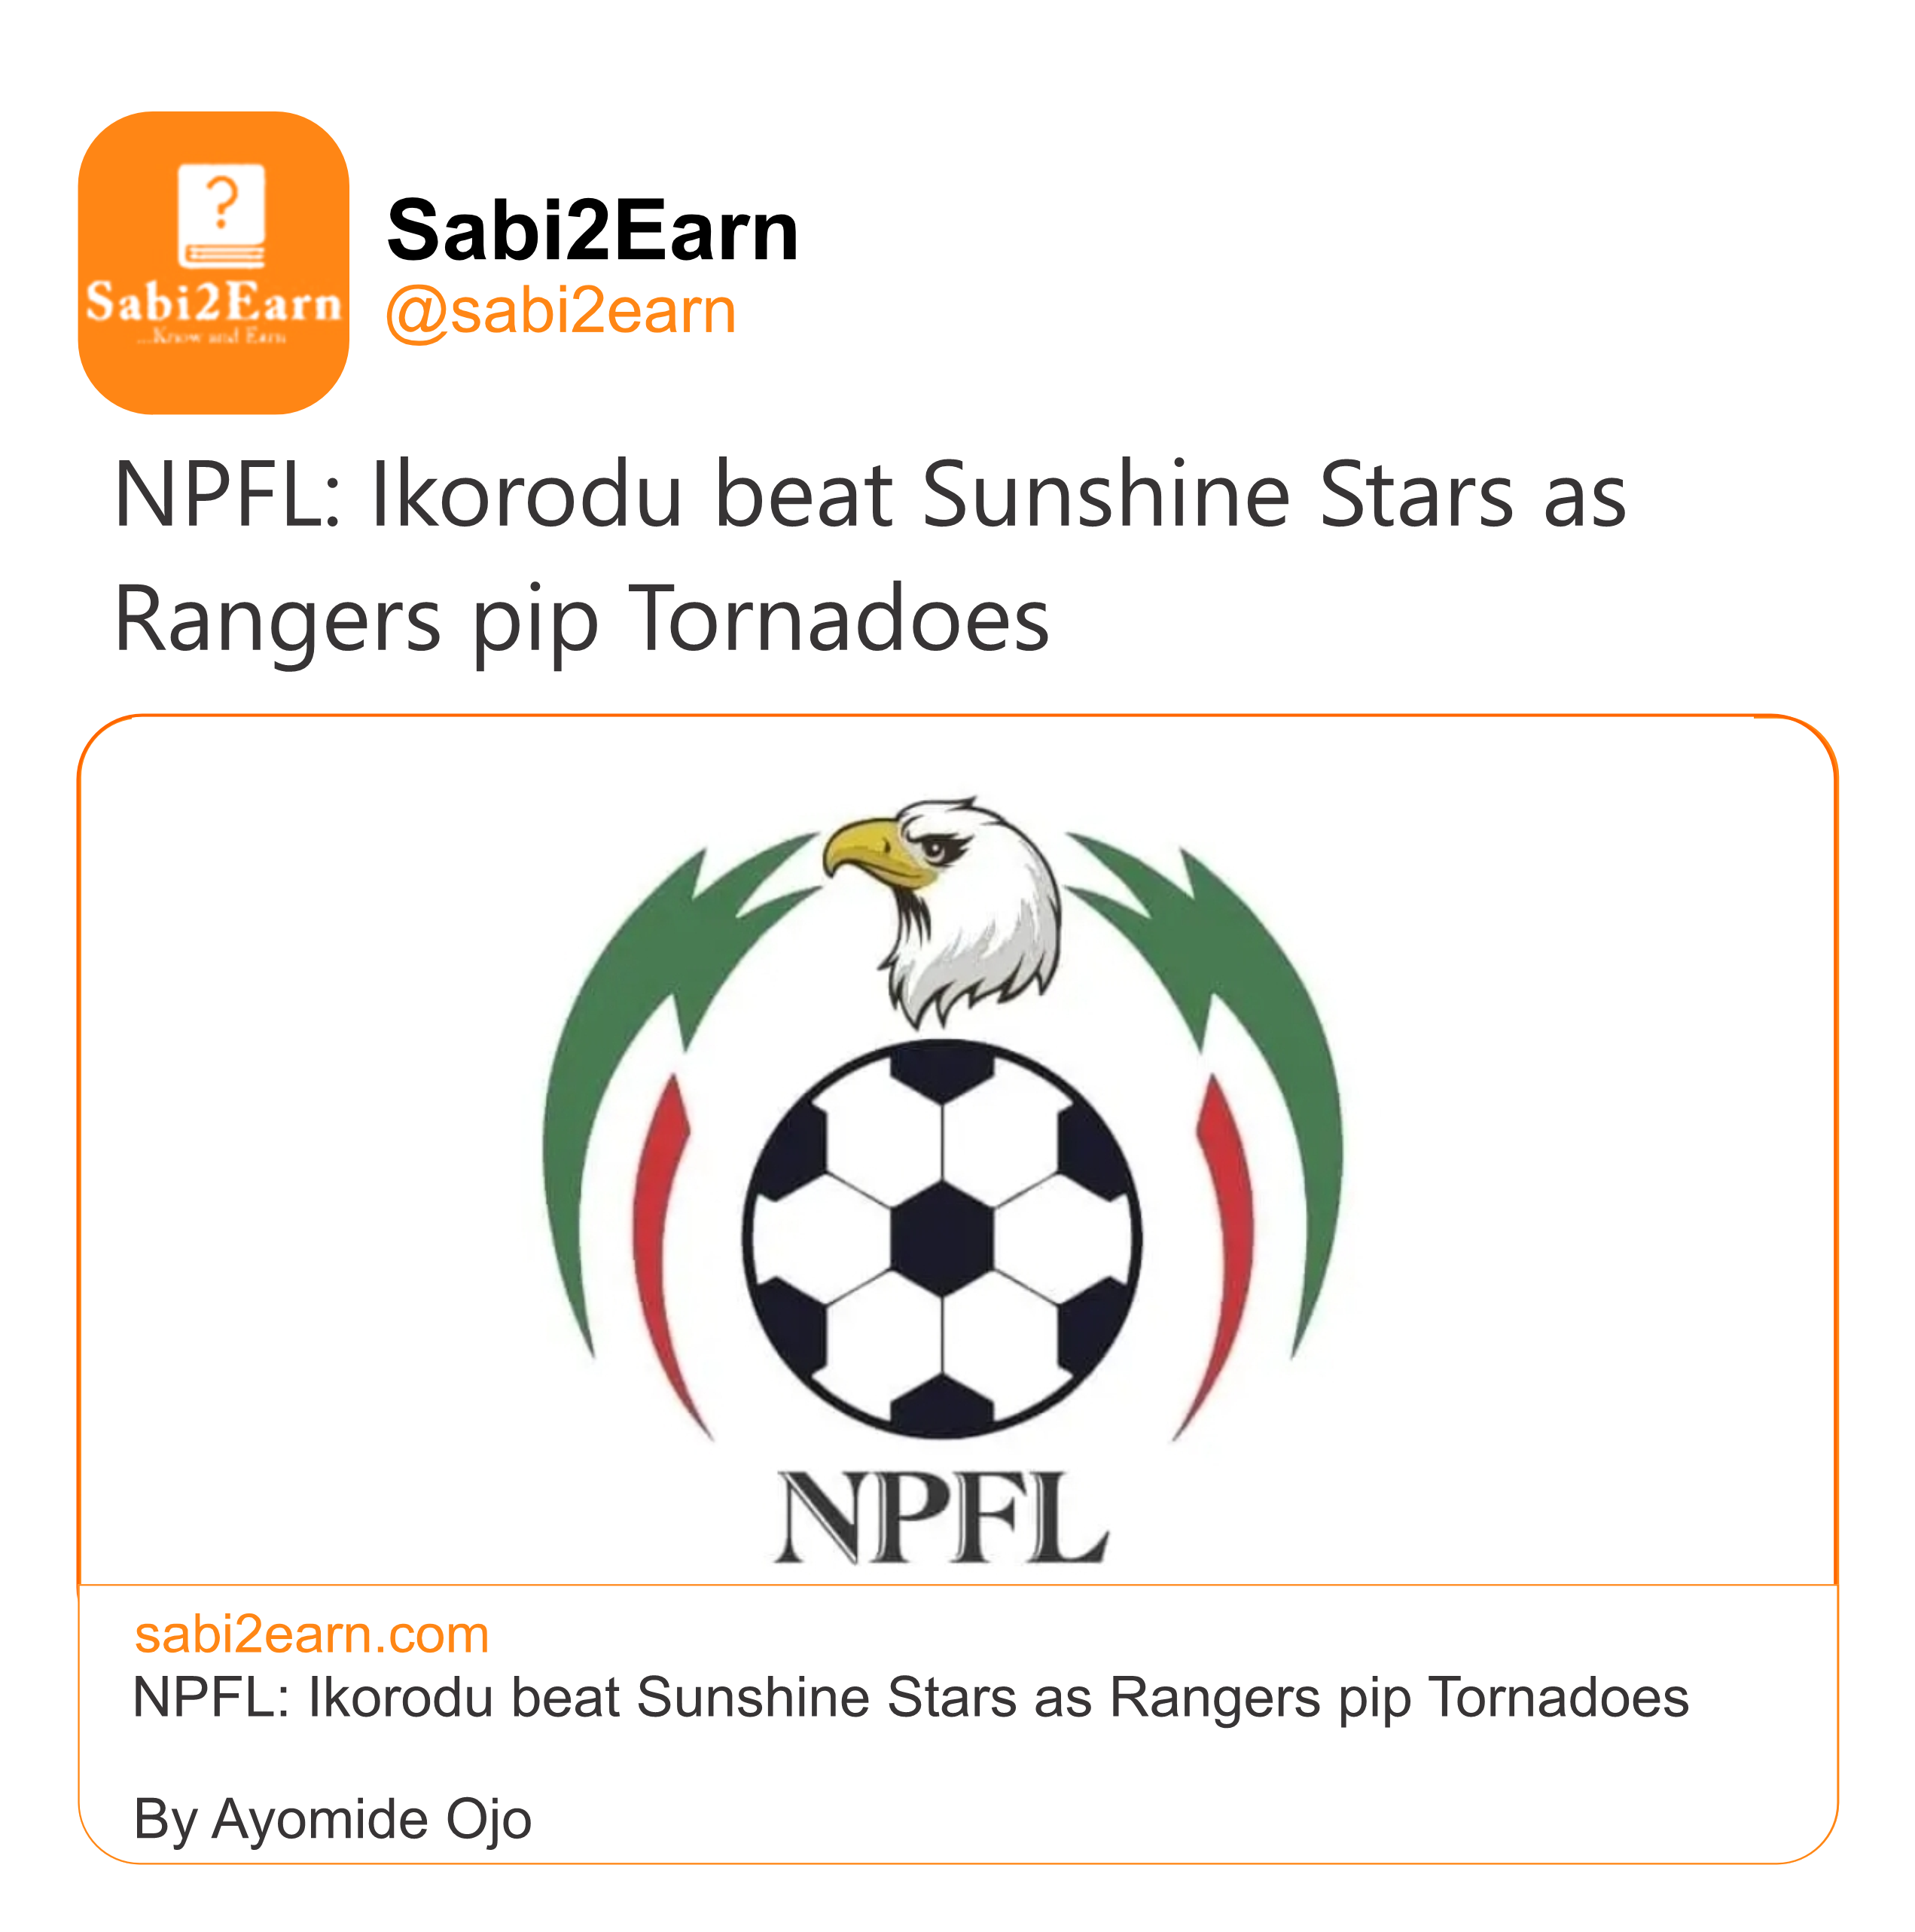Click the "By Ayomide Ojo" byline
This screenshot has width=1915, height=1932.
coord(332,1819)
